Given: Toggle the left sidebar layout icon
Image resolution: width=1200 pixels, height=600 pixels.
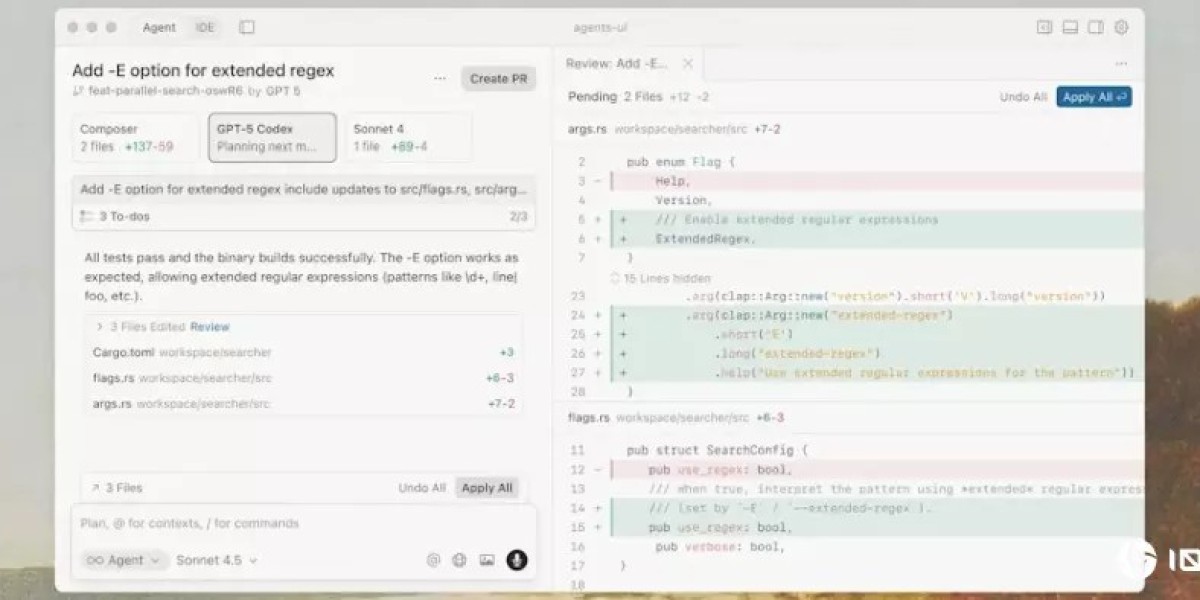Looking at the screenshot, I should point(1044,28).
